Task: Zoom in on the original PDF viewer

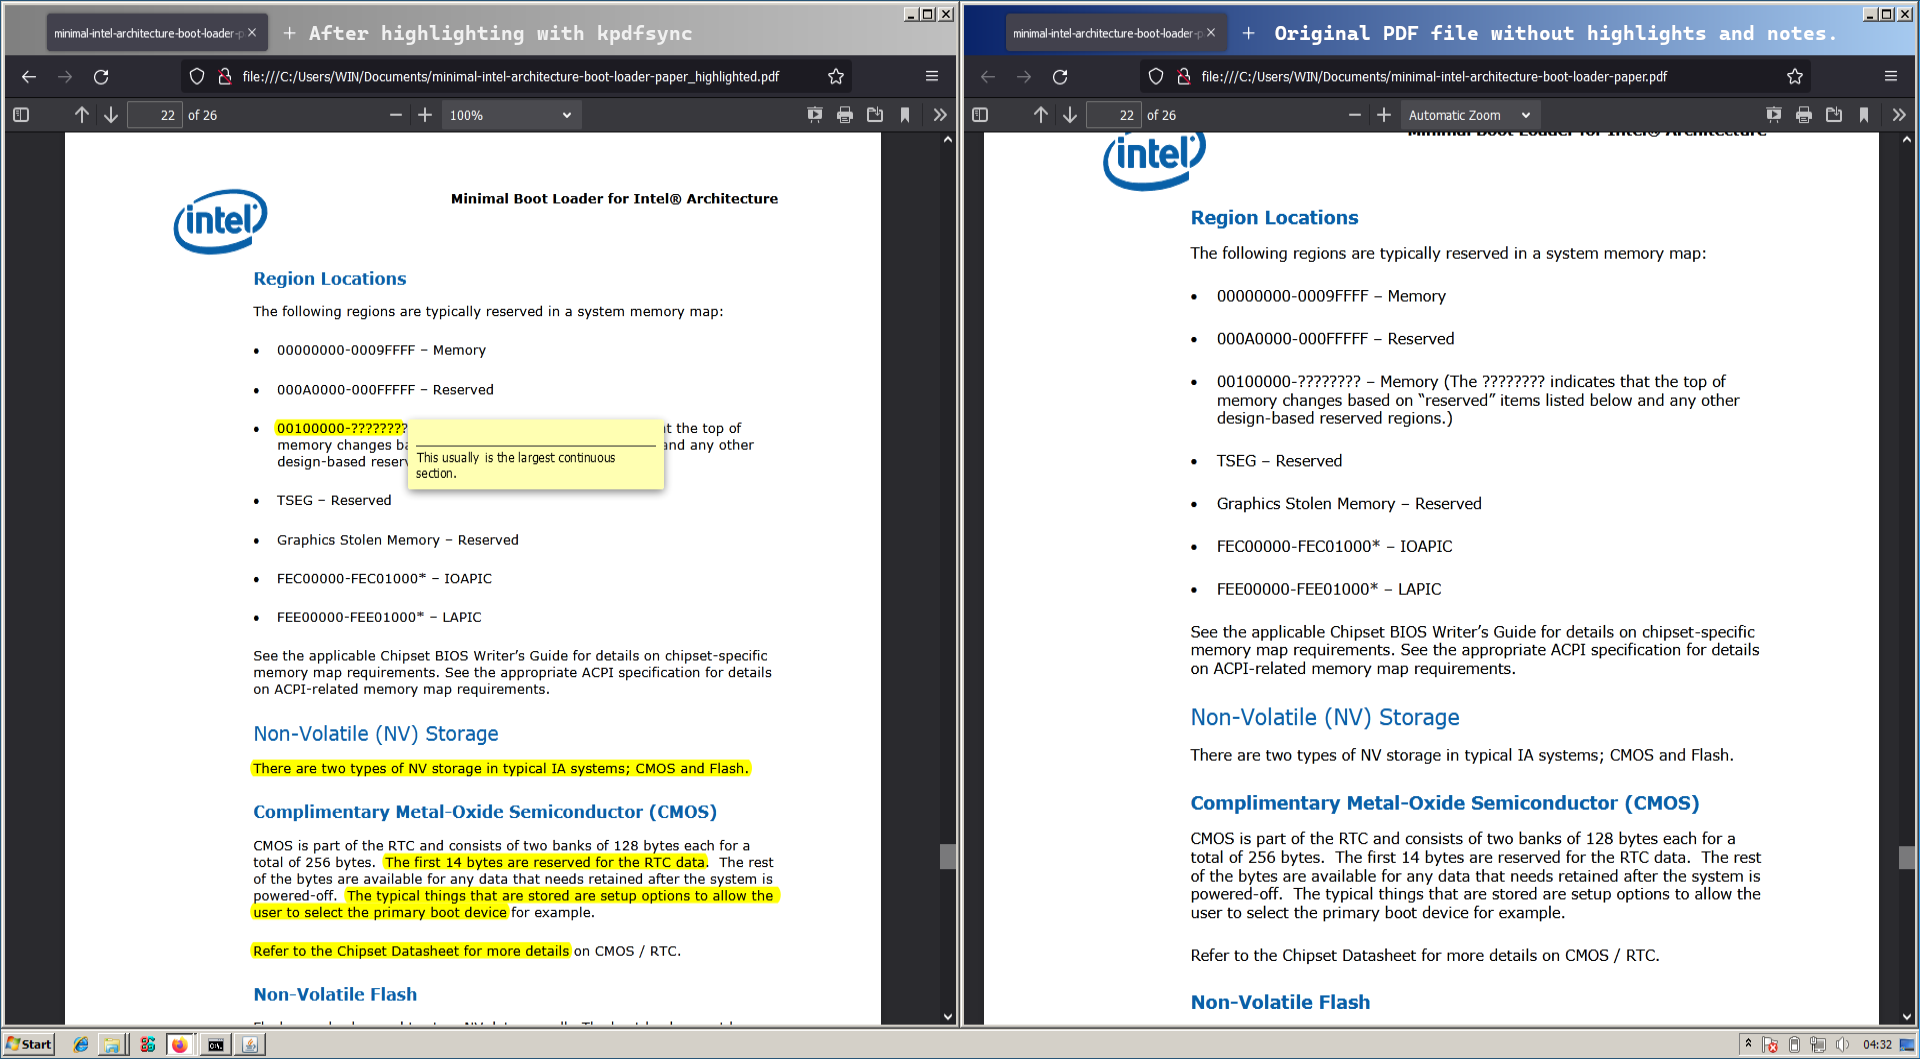Action: click(1384, 115)
